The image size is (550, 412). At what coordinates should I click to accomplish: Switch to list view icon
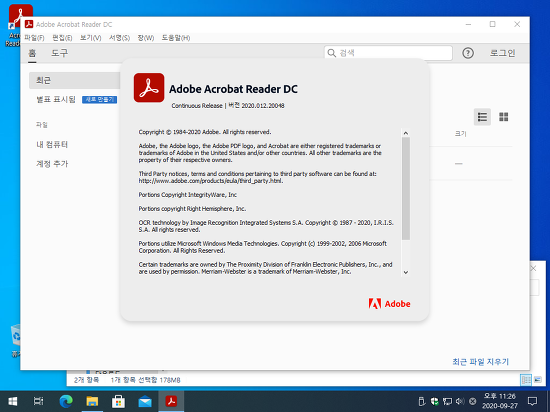482,117
